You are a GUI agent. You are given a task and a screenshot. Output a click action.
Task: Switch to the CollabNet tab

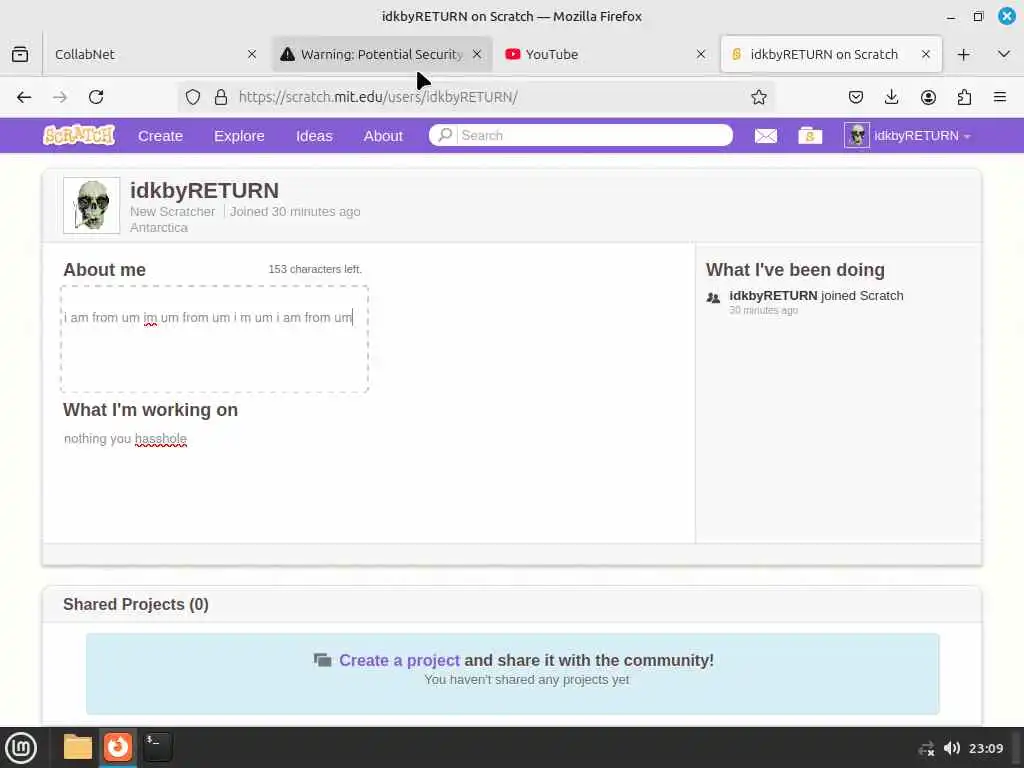pyautogui.click(x=152, y=54)
